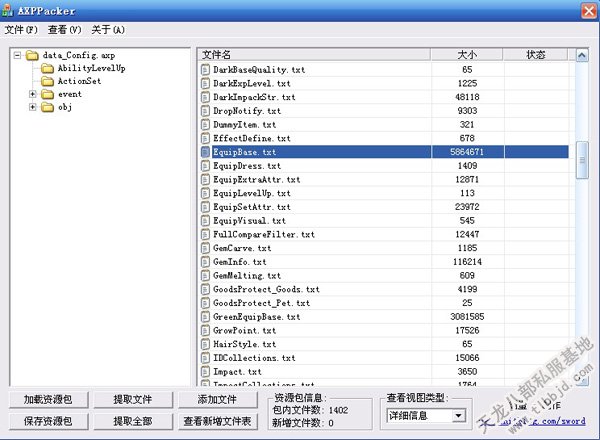Open the 文件(F) menu

click(x=21, y=30)
